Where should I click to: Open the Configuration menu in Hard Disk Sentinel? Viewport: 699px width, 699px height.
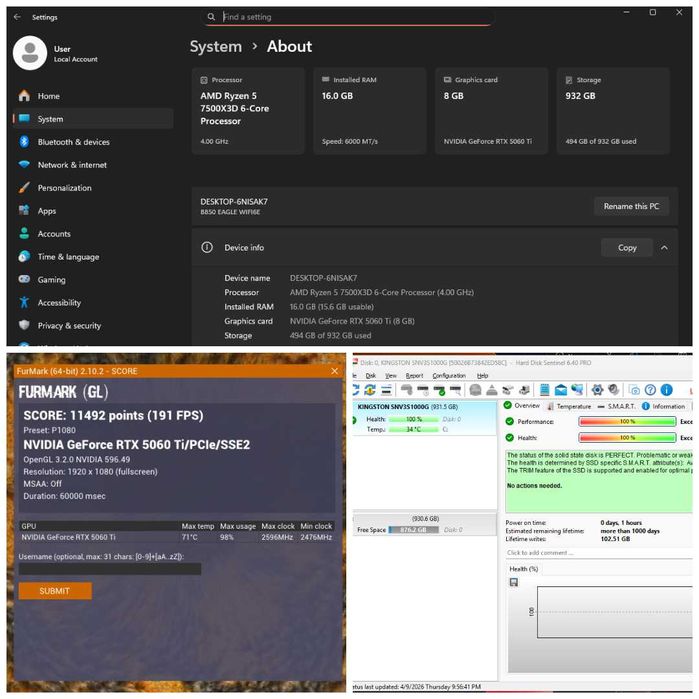pyautogui.click(x=449, y=375)
